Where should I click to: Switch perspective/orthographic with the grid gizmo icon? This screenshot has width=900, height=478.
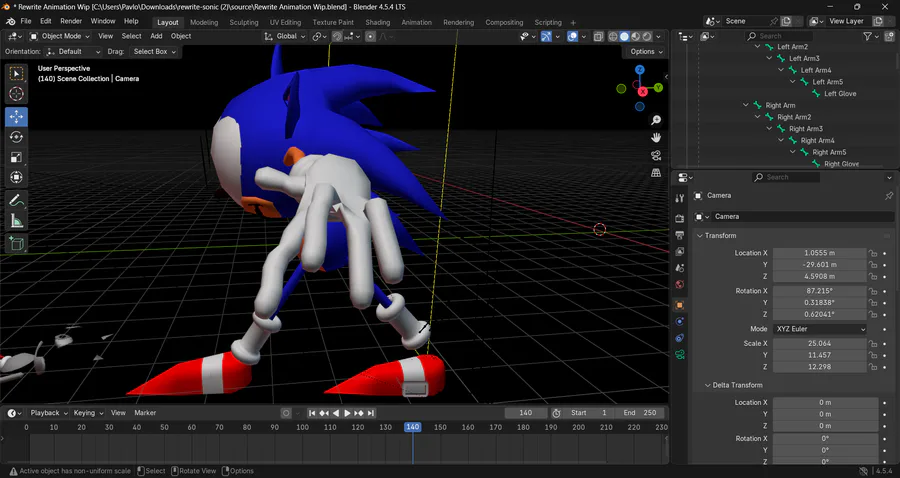pyautogui.click(x=656, y=173)
